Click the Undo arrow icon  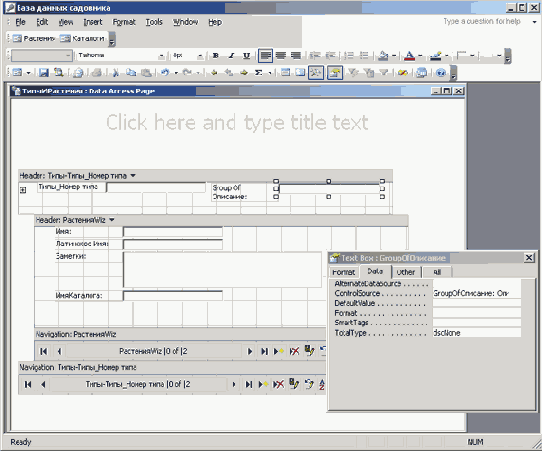tap(165, 73)
